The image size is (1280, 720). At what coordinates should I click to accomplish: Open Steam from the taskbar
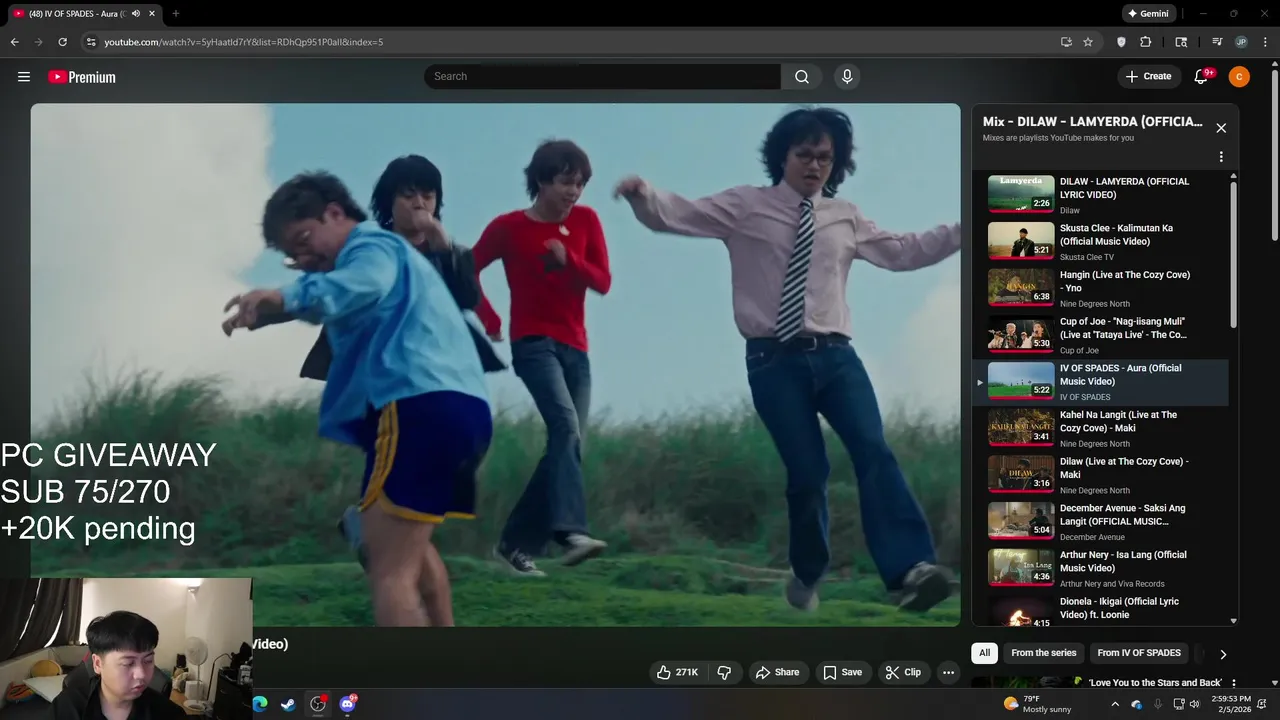pos(288,704)
